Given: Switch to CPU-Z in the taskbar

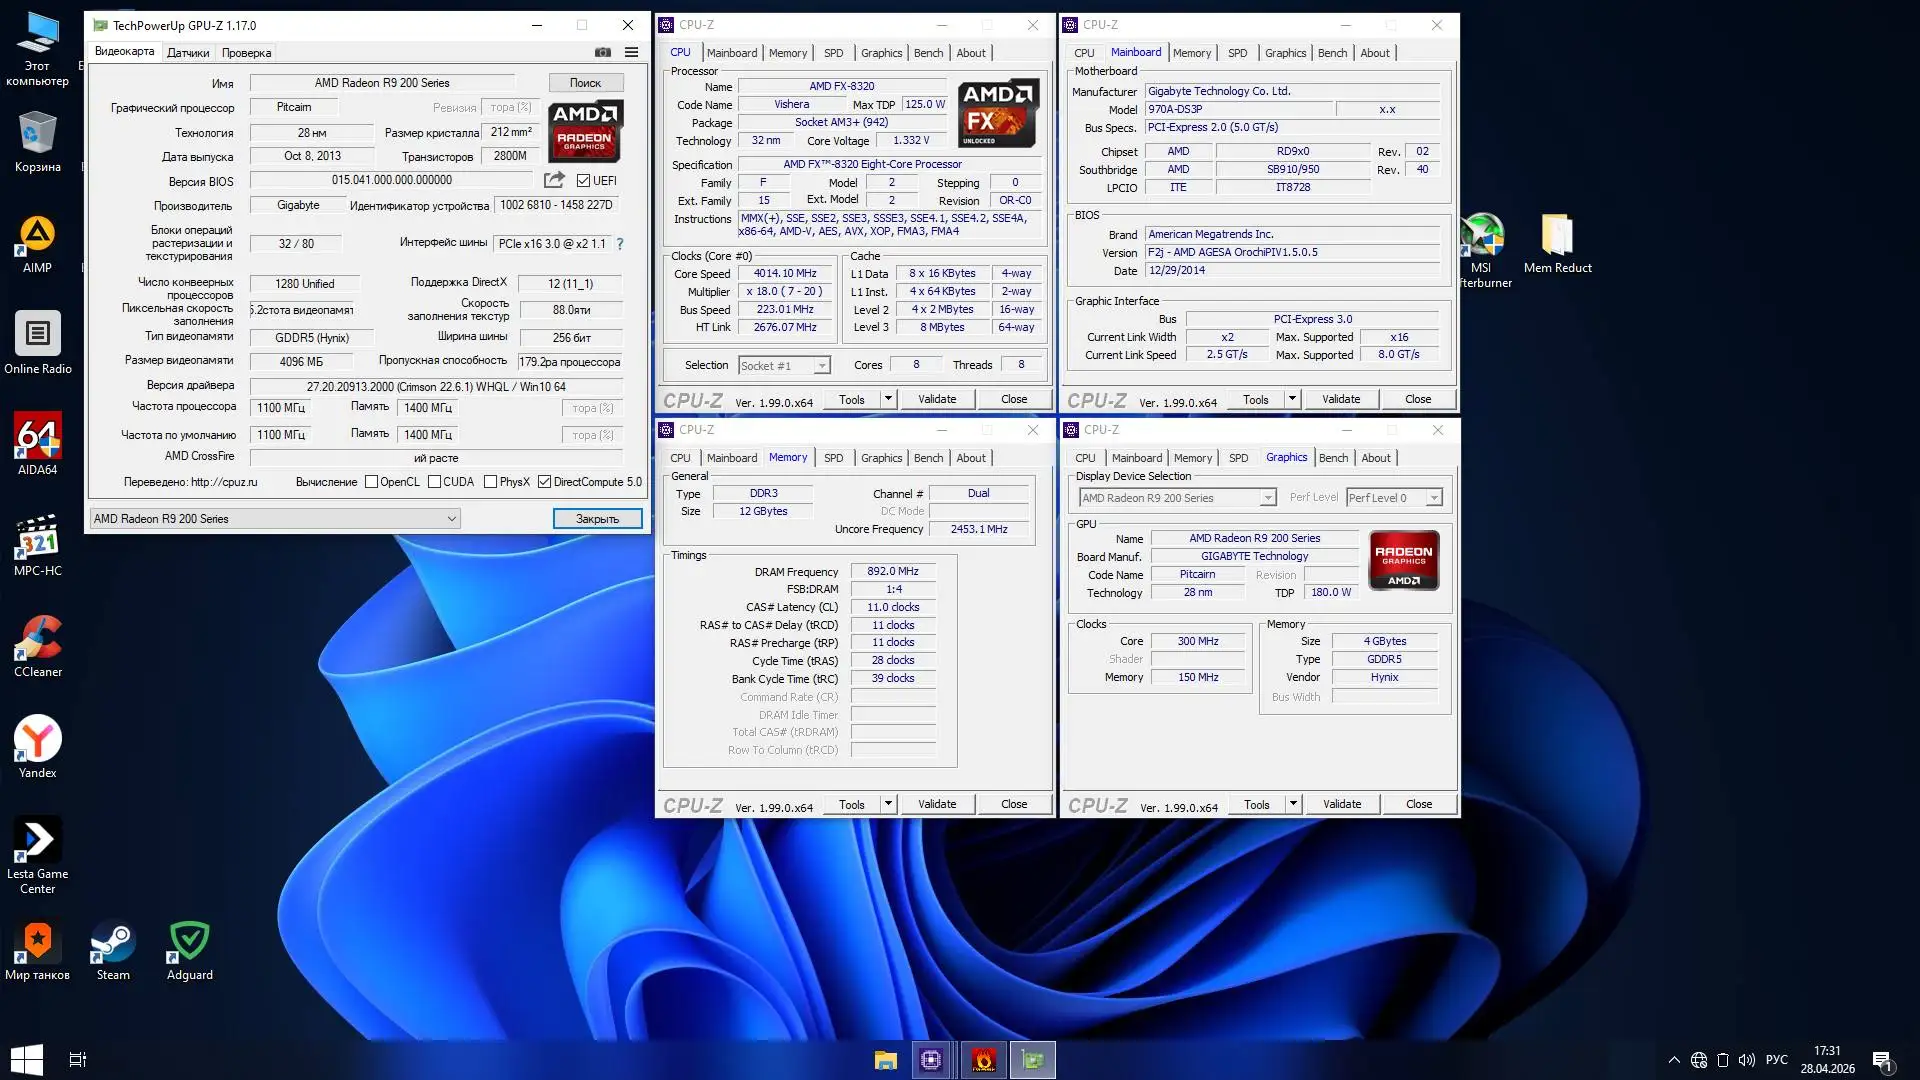Looking at the screenshot, I should click(931, 1060).
